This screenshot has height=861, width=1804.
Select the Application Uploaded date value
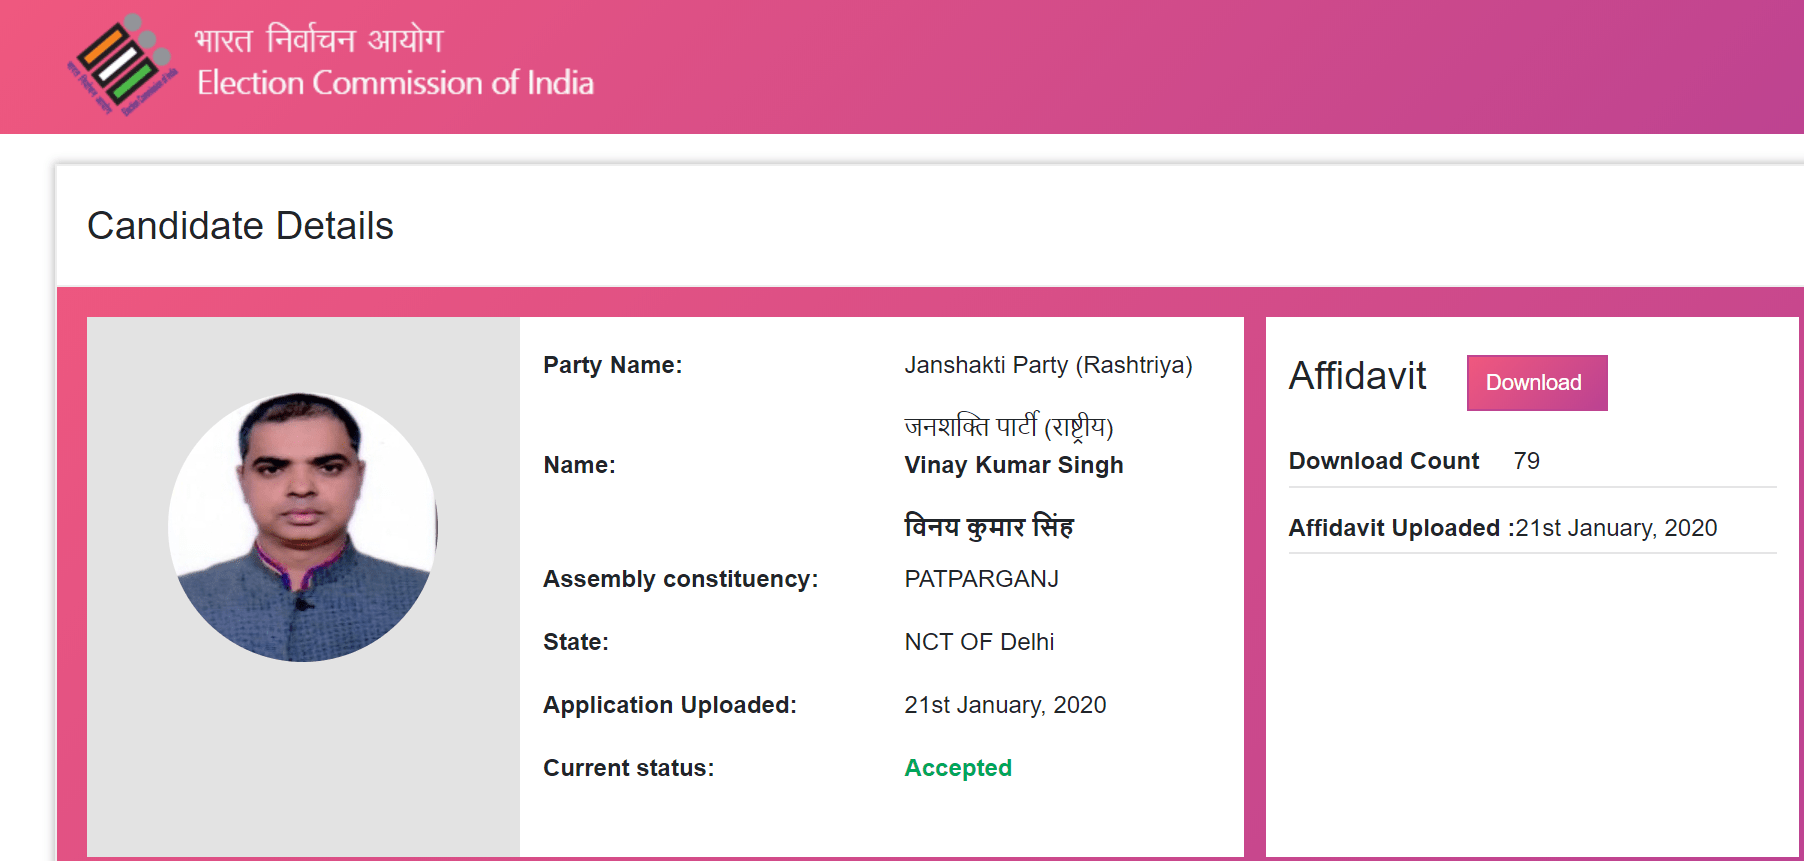coord(1005,705)
